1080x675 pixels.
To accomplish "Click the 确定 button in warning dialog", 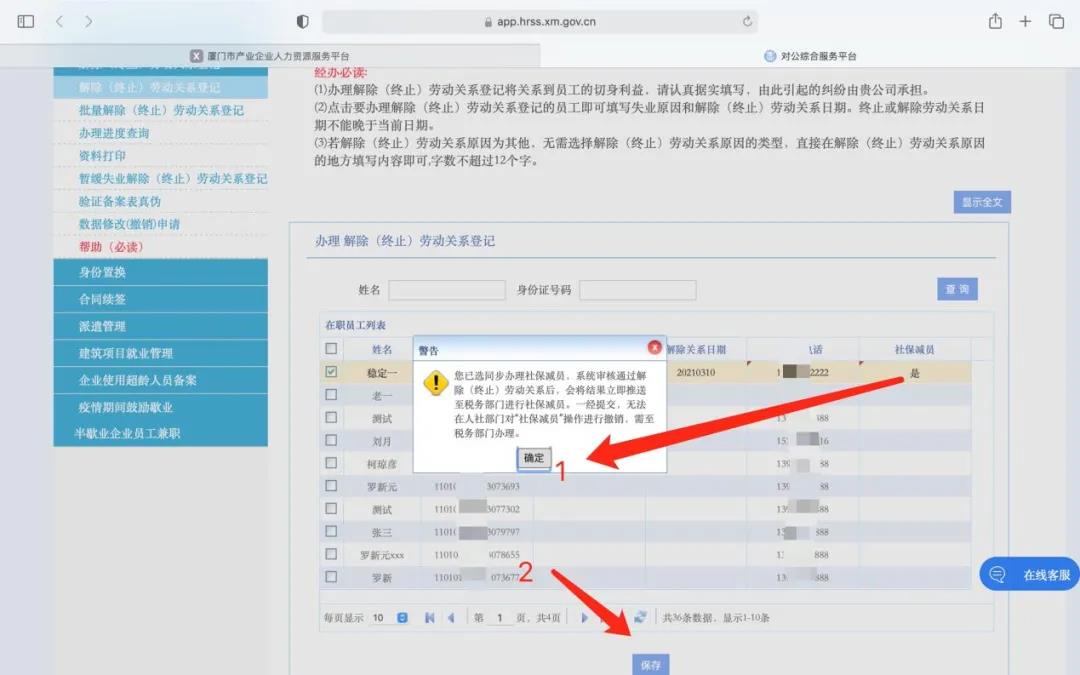I will coord(534,458).
